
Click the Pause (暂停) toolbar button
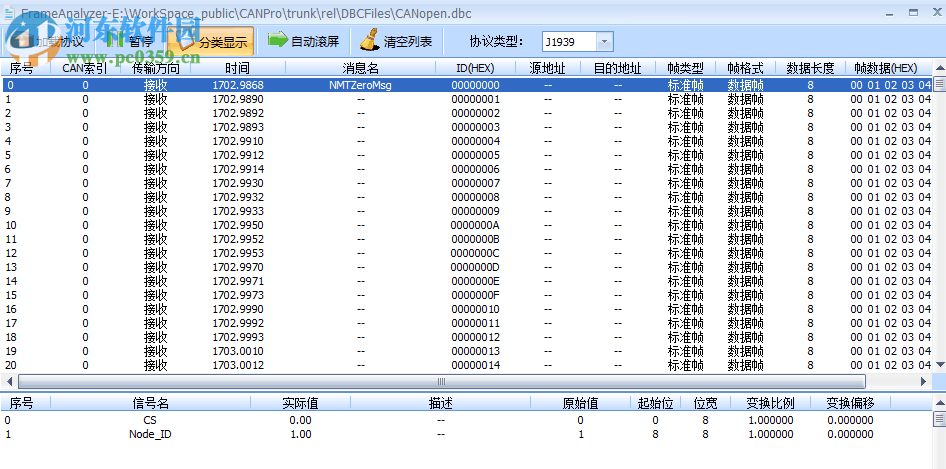131,42
